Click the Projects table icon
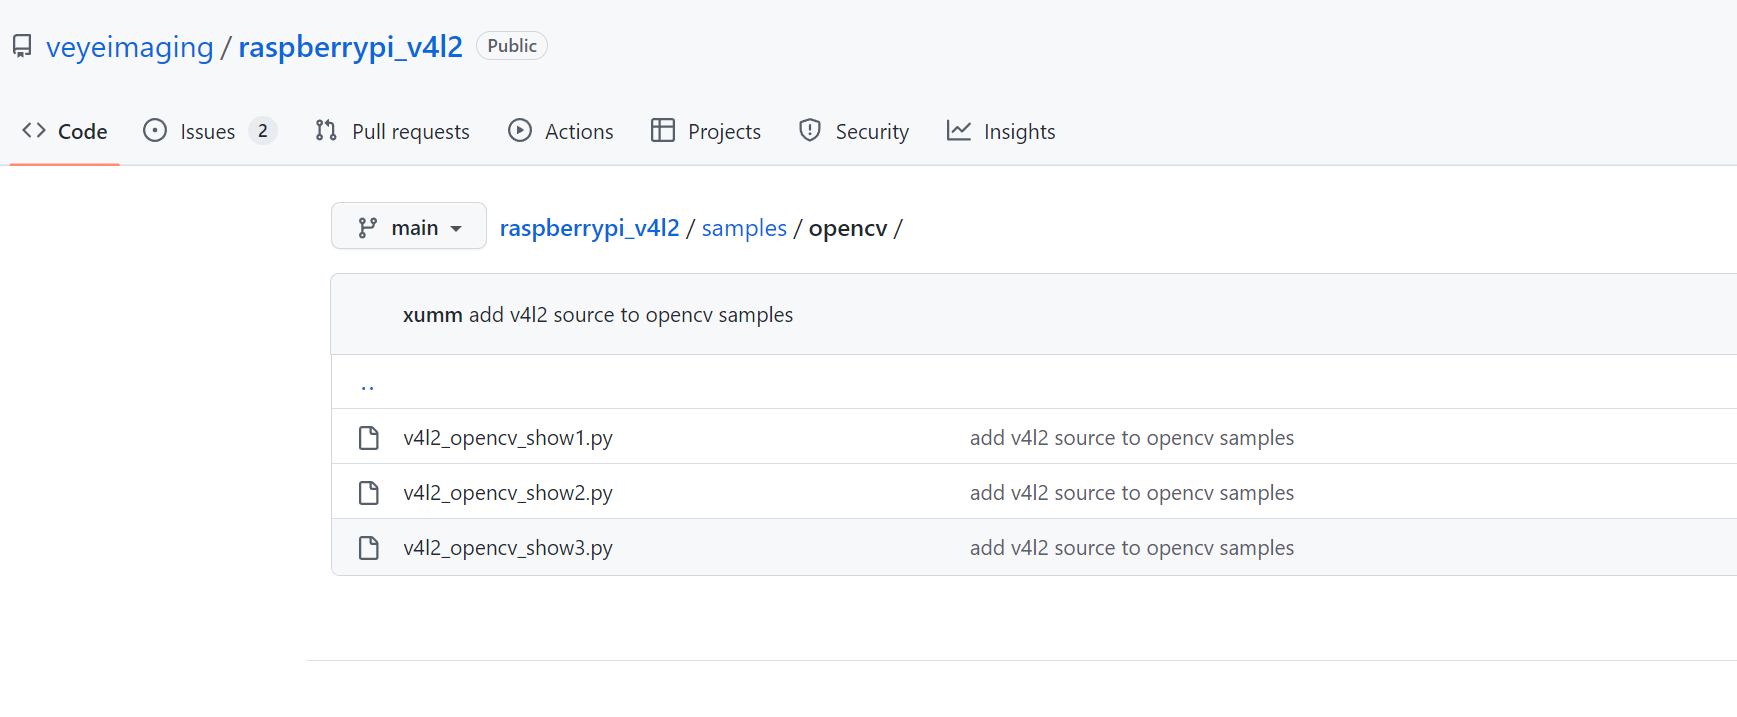 point(662,131)
